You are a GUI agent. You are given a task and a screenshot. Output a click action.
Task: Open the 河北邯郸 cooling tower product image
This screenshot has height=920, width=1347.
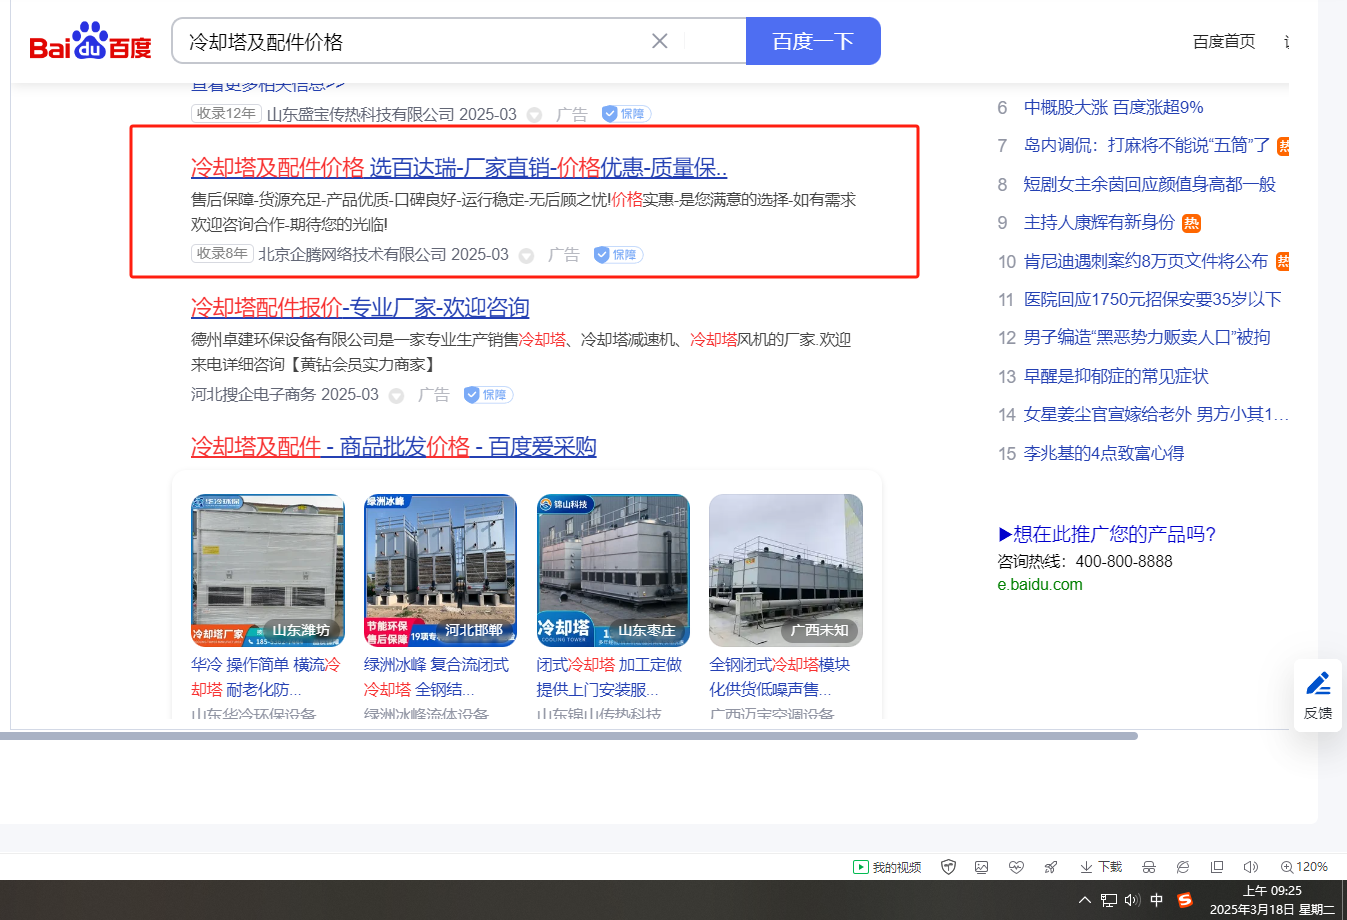(x=440, y=570)
